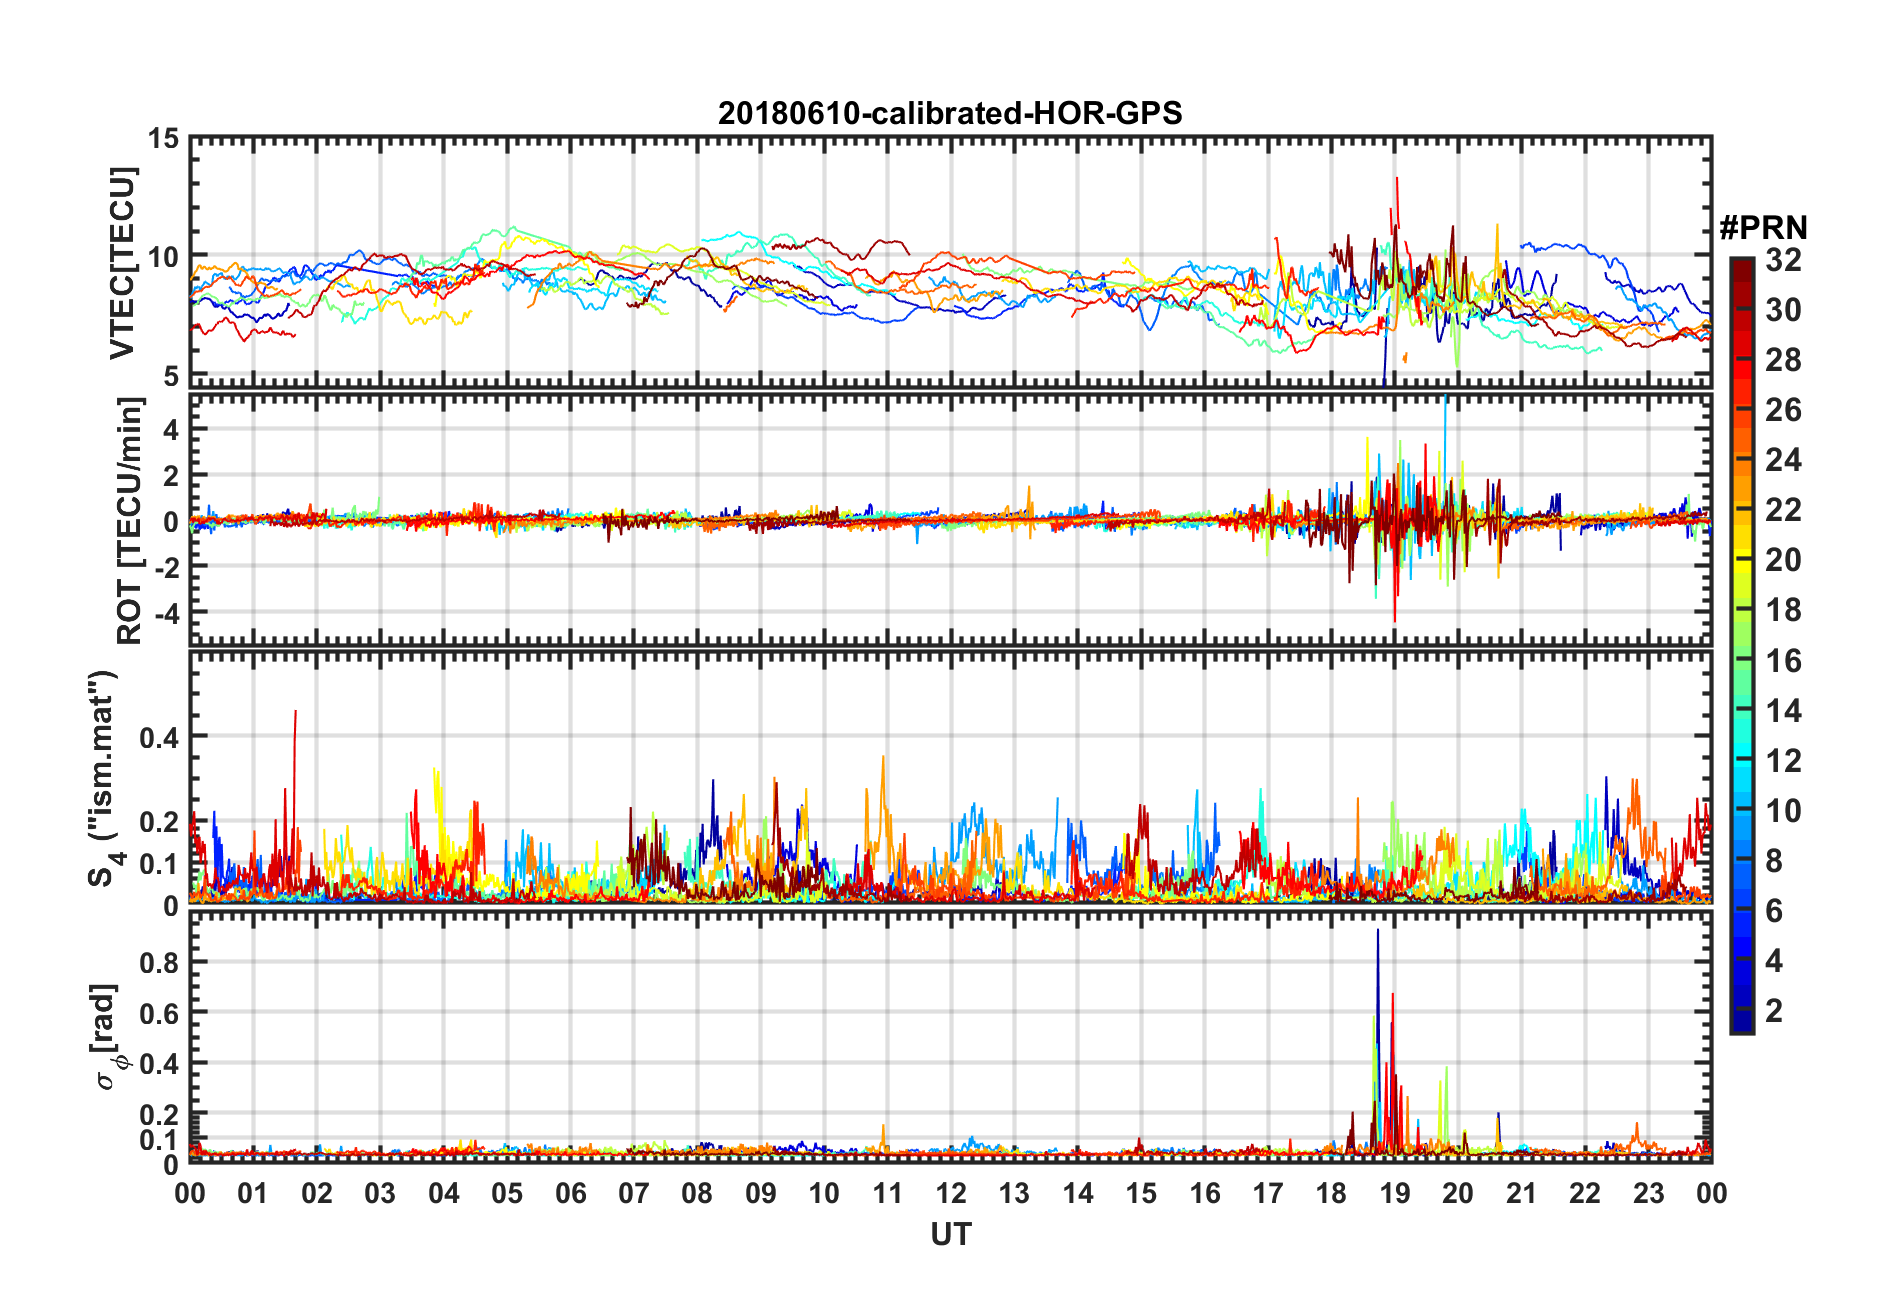Image resolution: width=1902 pixels, height=1292 pixels.
Task: Click the UT axis hour label "17"
Action: 1268,1193
